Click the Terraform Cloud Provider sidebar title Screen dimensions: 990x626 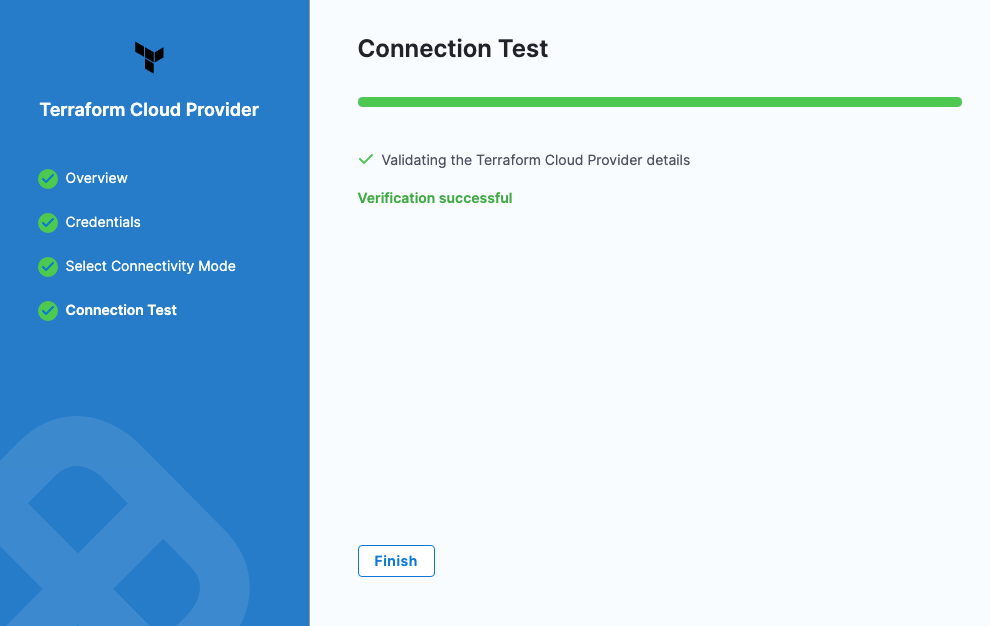click(x=149, y=110)
